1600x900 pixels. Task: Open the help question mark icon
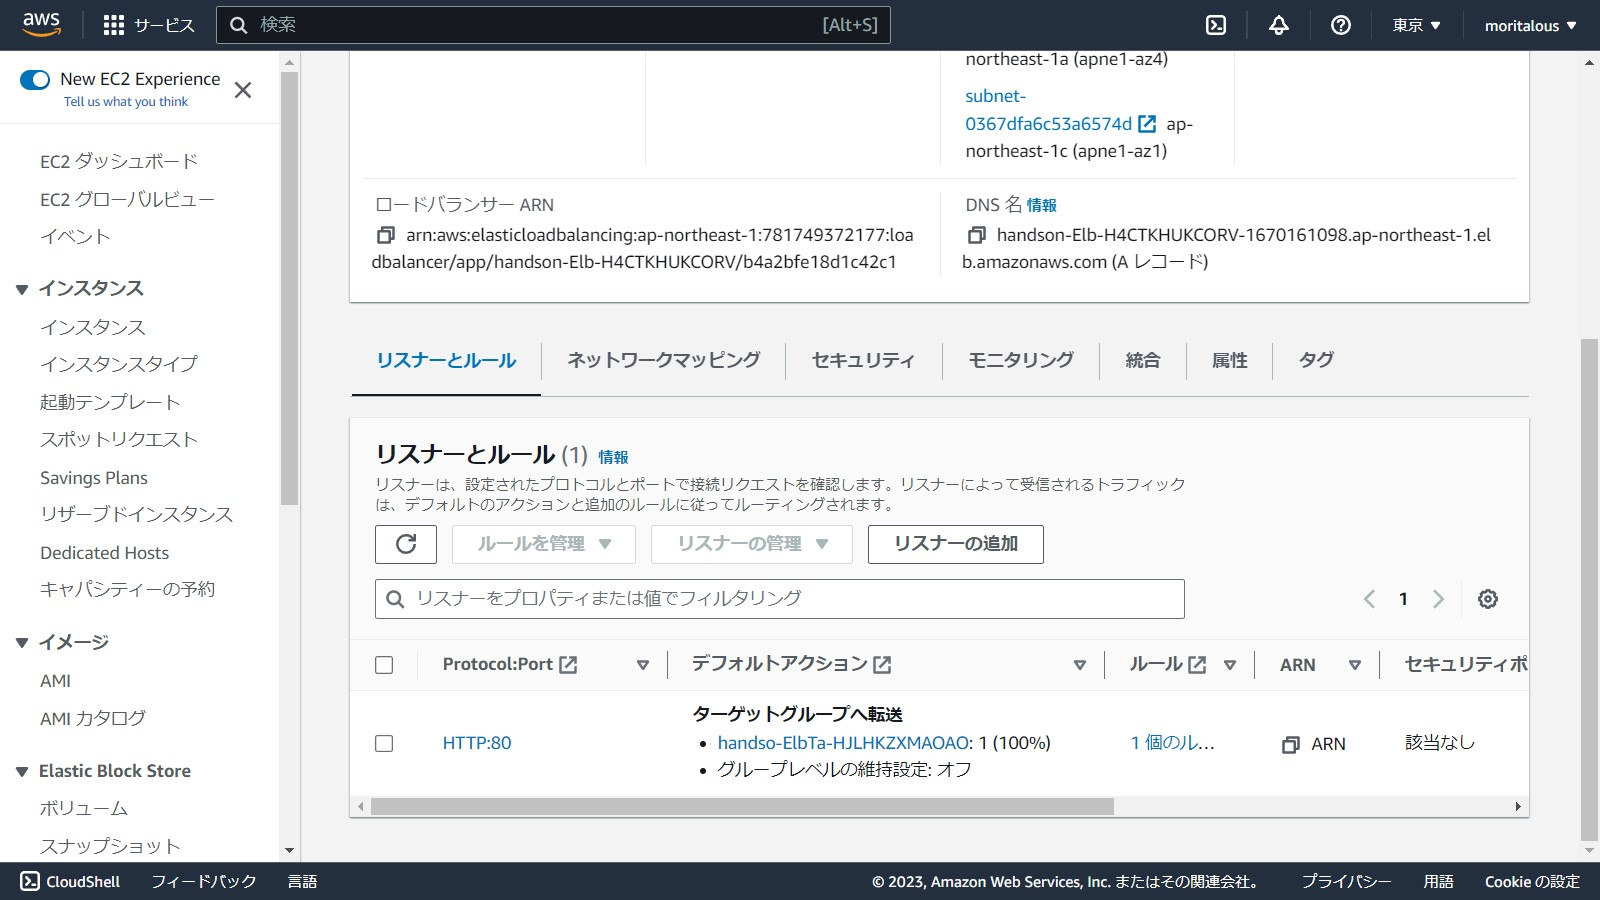click(x=1341, y=25)
